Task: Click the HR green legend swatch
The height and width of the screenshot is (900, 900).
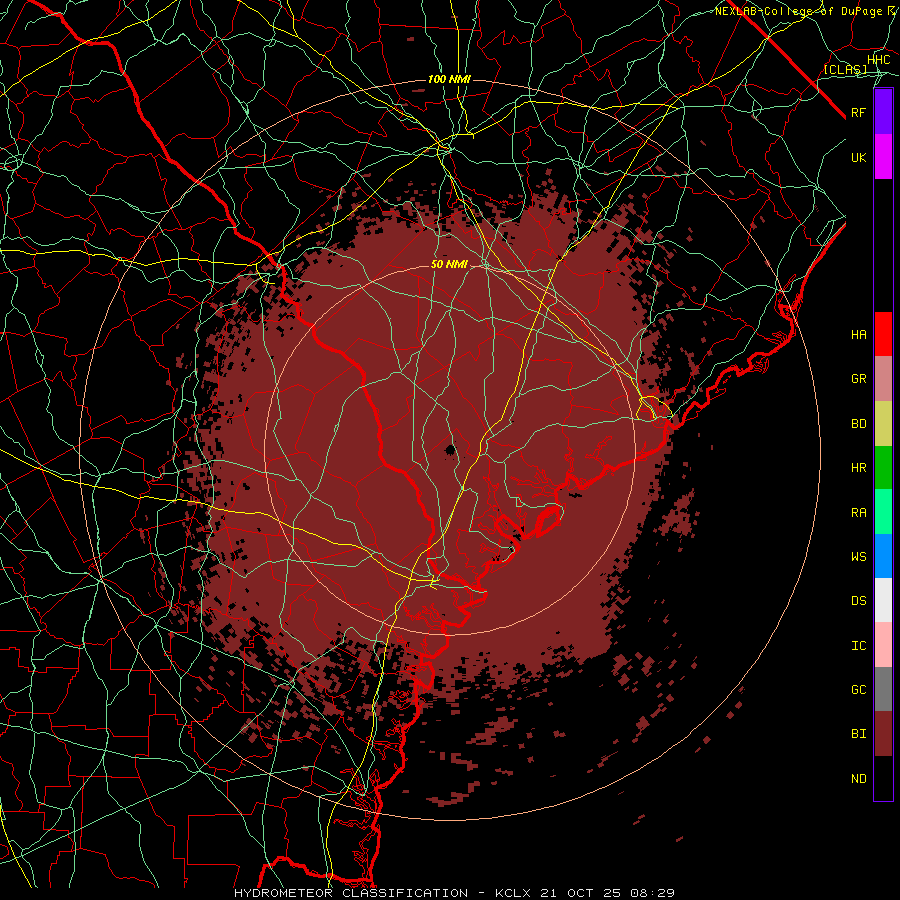Action: 883,467
